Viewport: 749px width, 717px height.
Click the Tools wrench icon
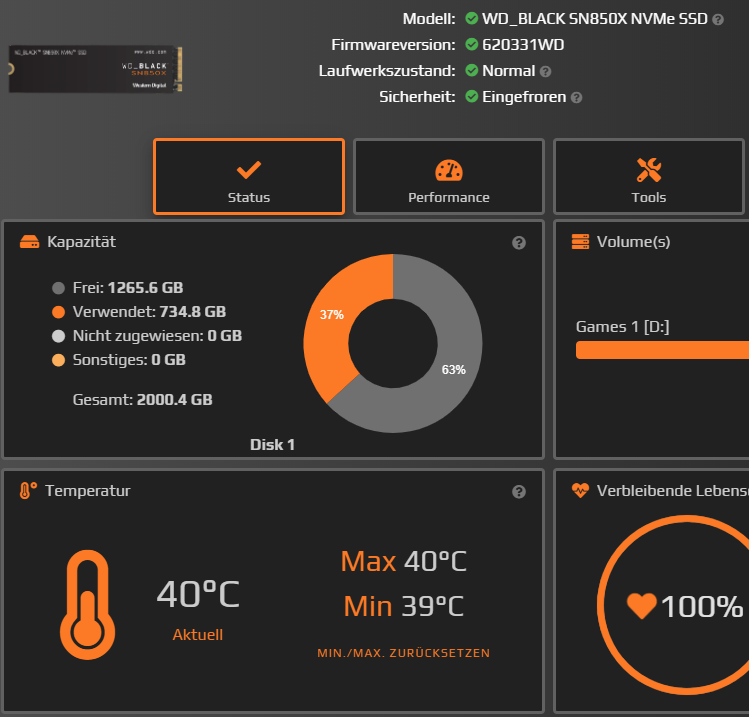point(649,170)
